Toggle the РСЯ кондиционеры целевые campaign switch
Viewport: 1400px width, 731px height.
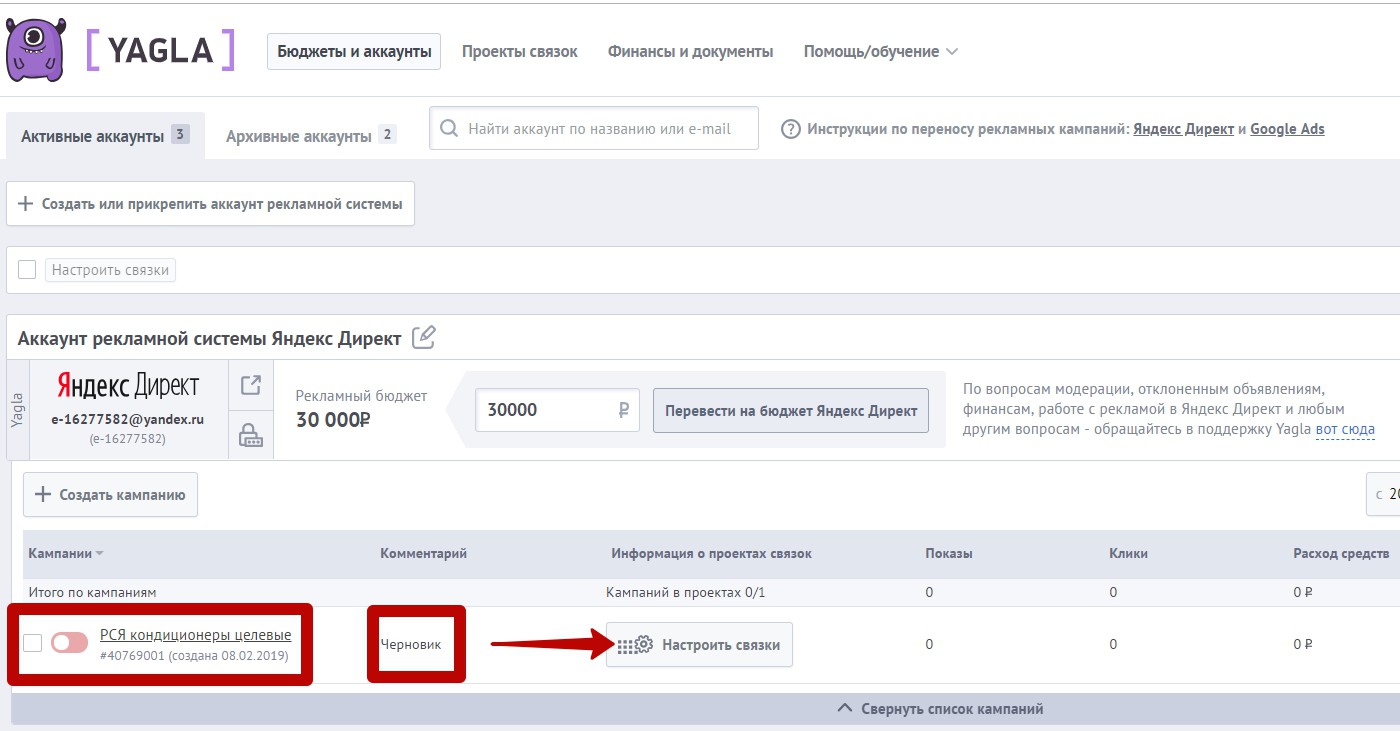tap(69, 643)
